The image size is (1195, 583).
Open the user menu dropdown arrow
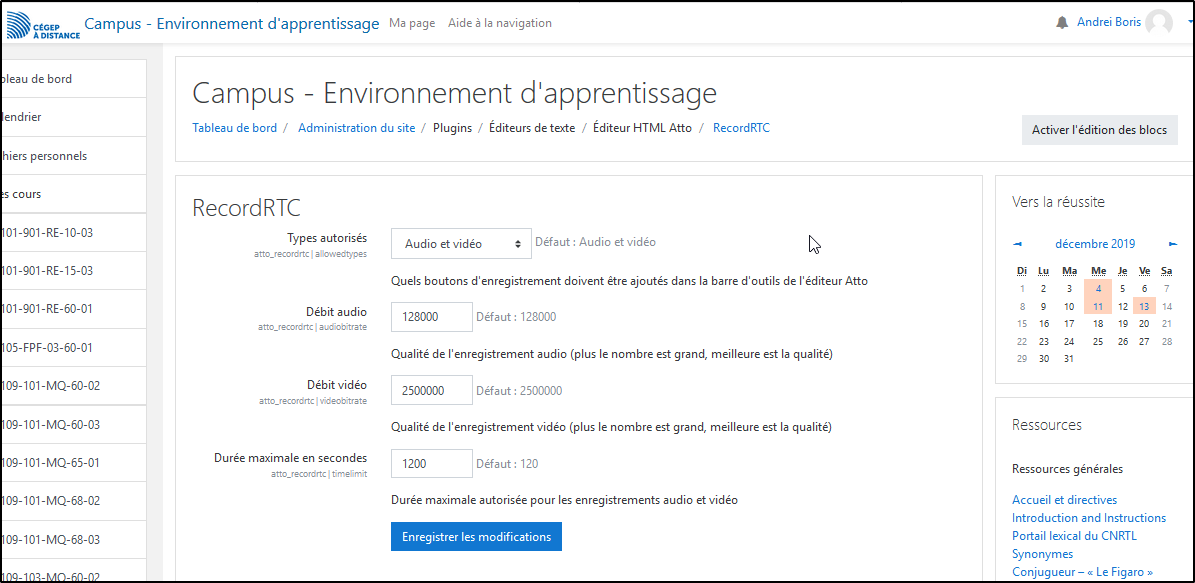1186,23
